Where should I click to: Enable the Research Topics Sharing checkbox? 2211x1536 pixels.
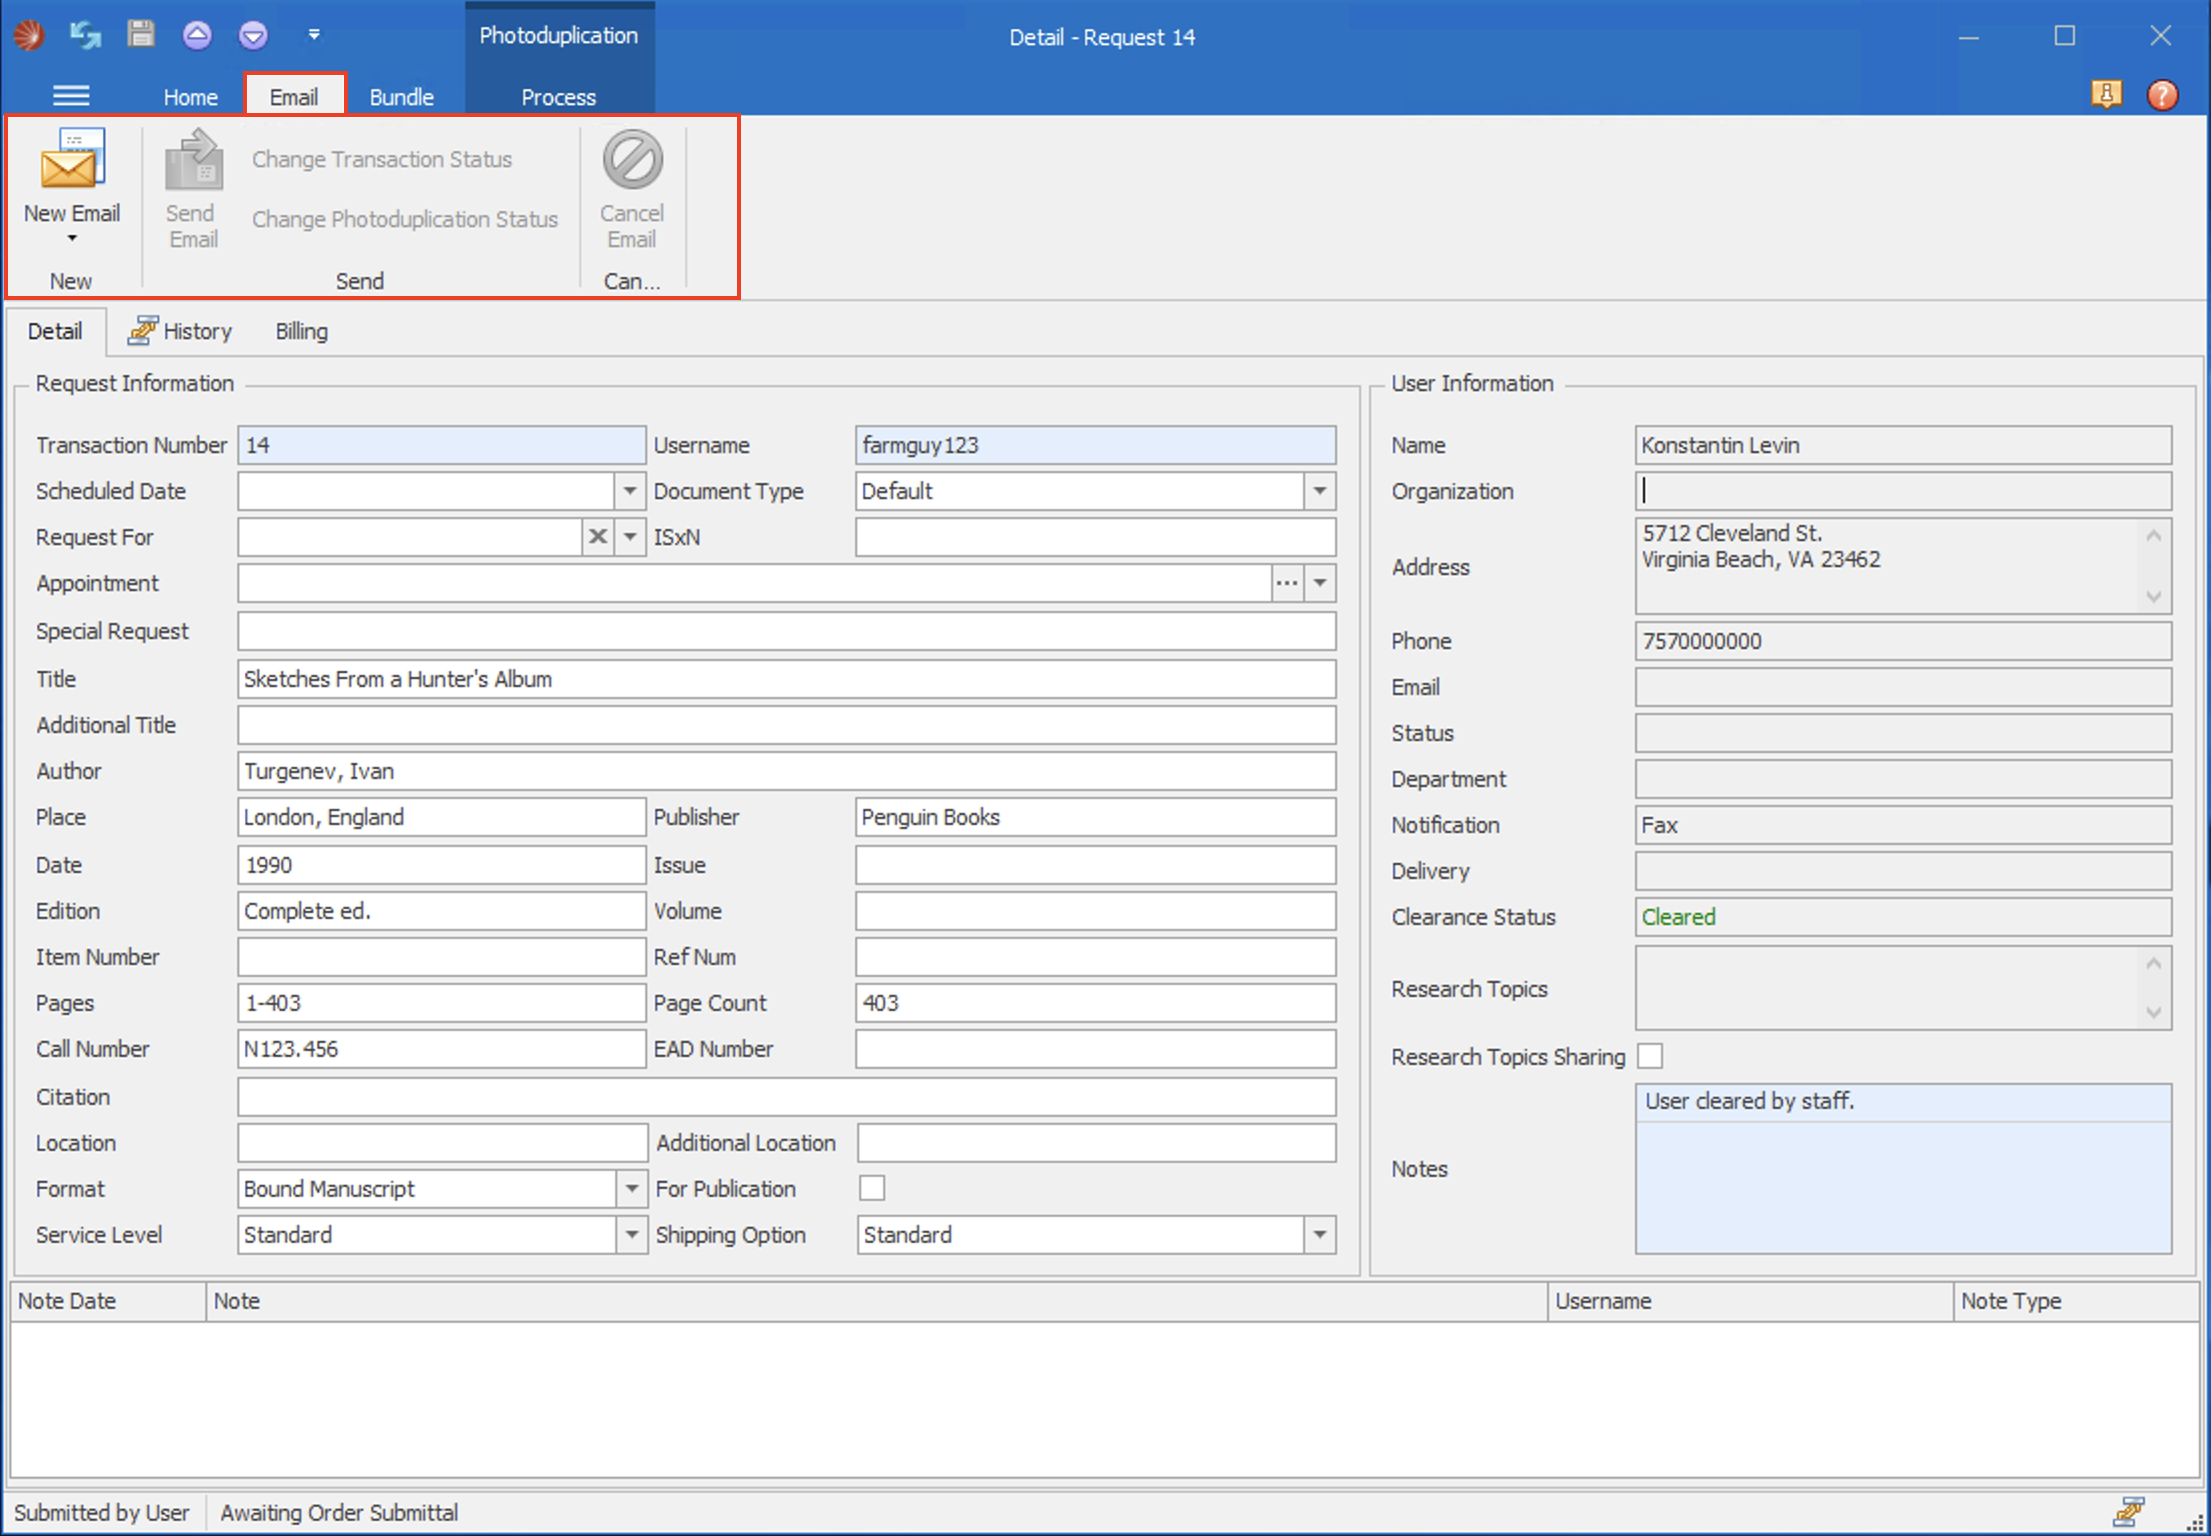(x=1650, y=1056)
